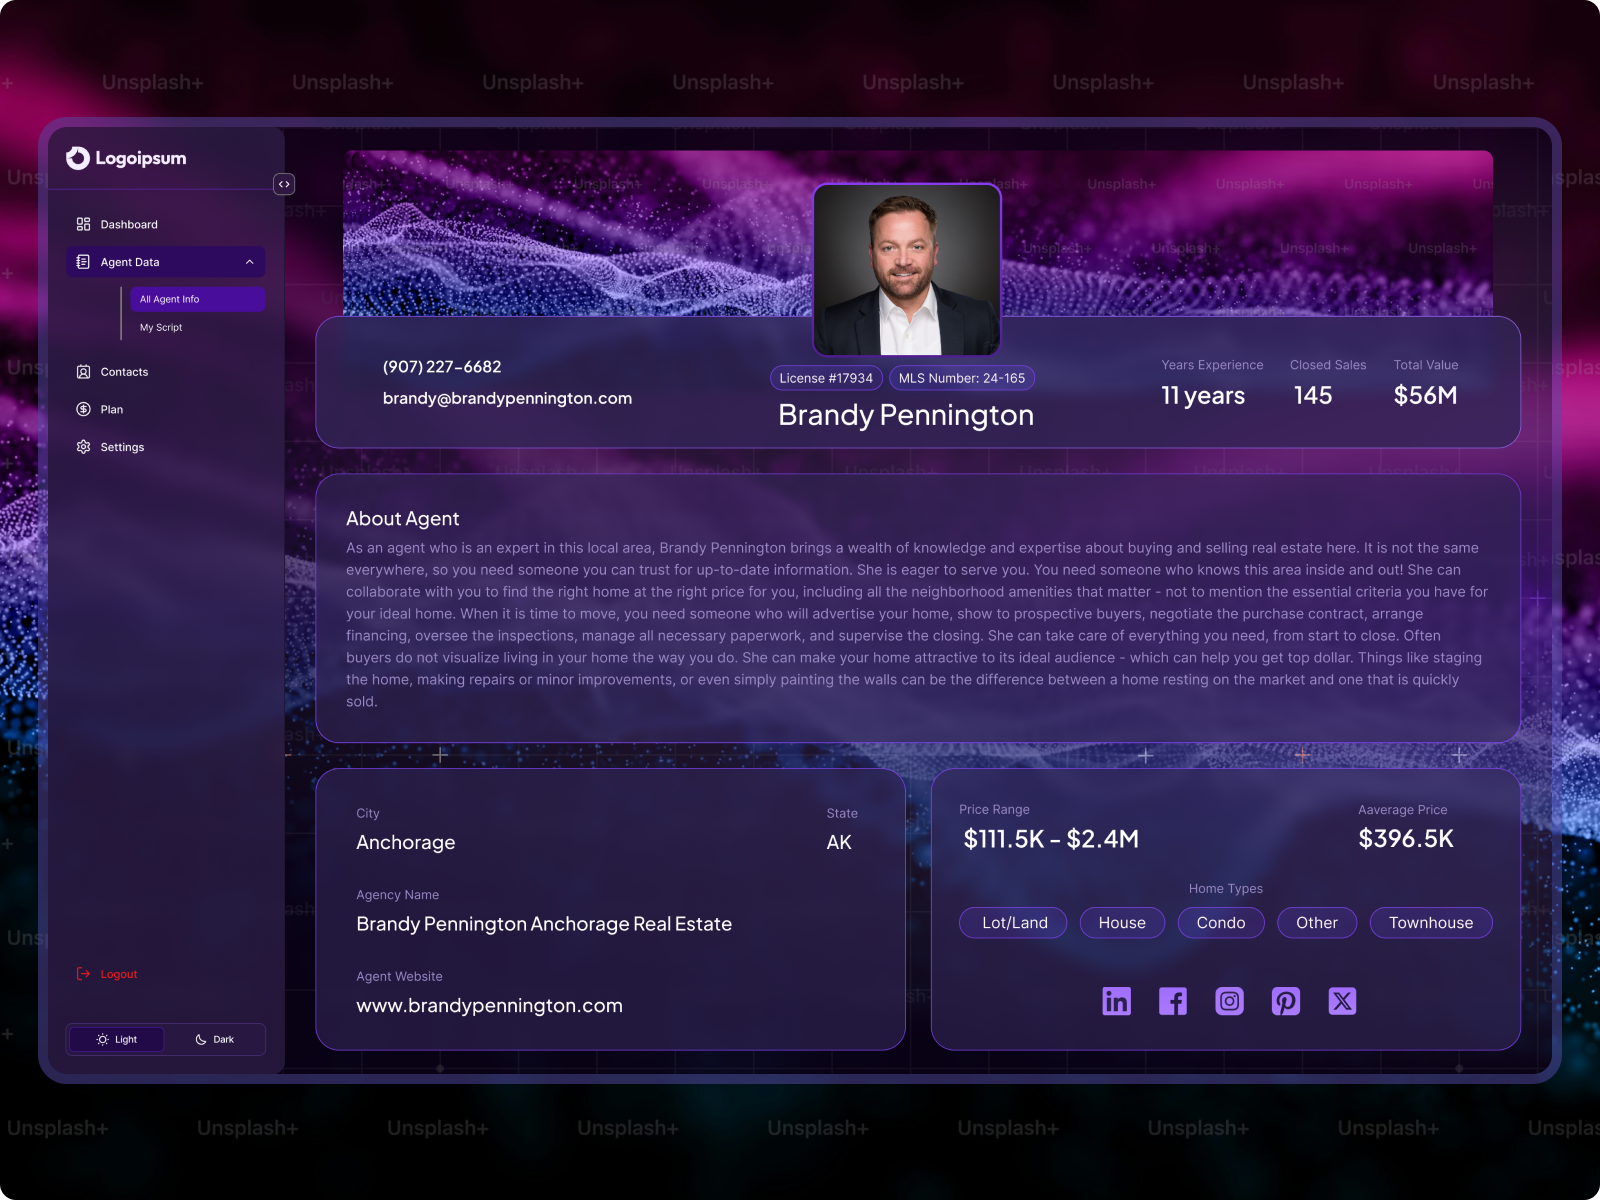Click the 11 years experience value

pyautogui.click(x=1203, y=396)
